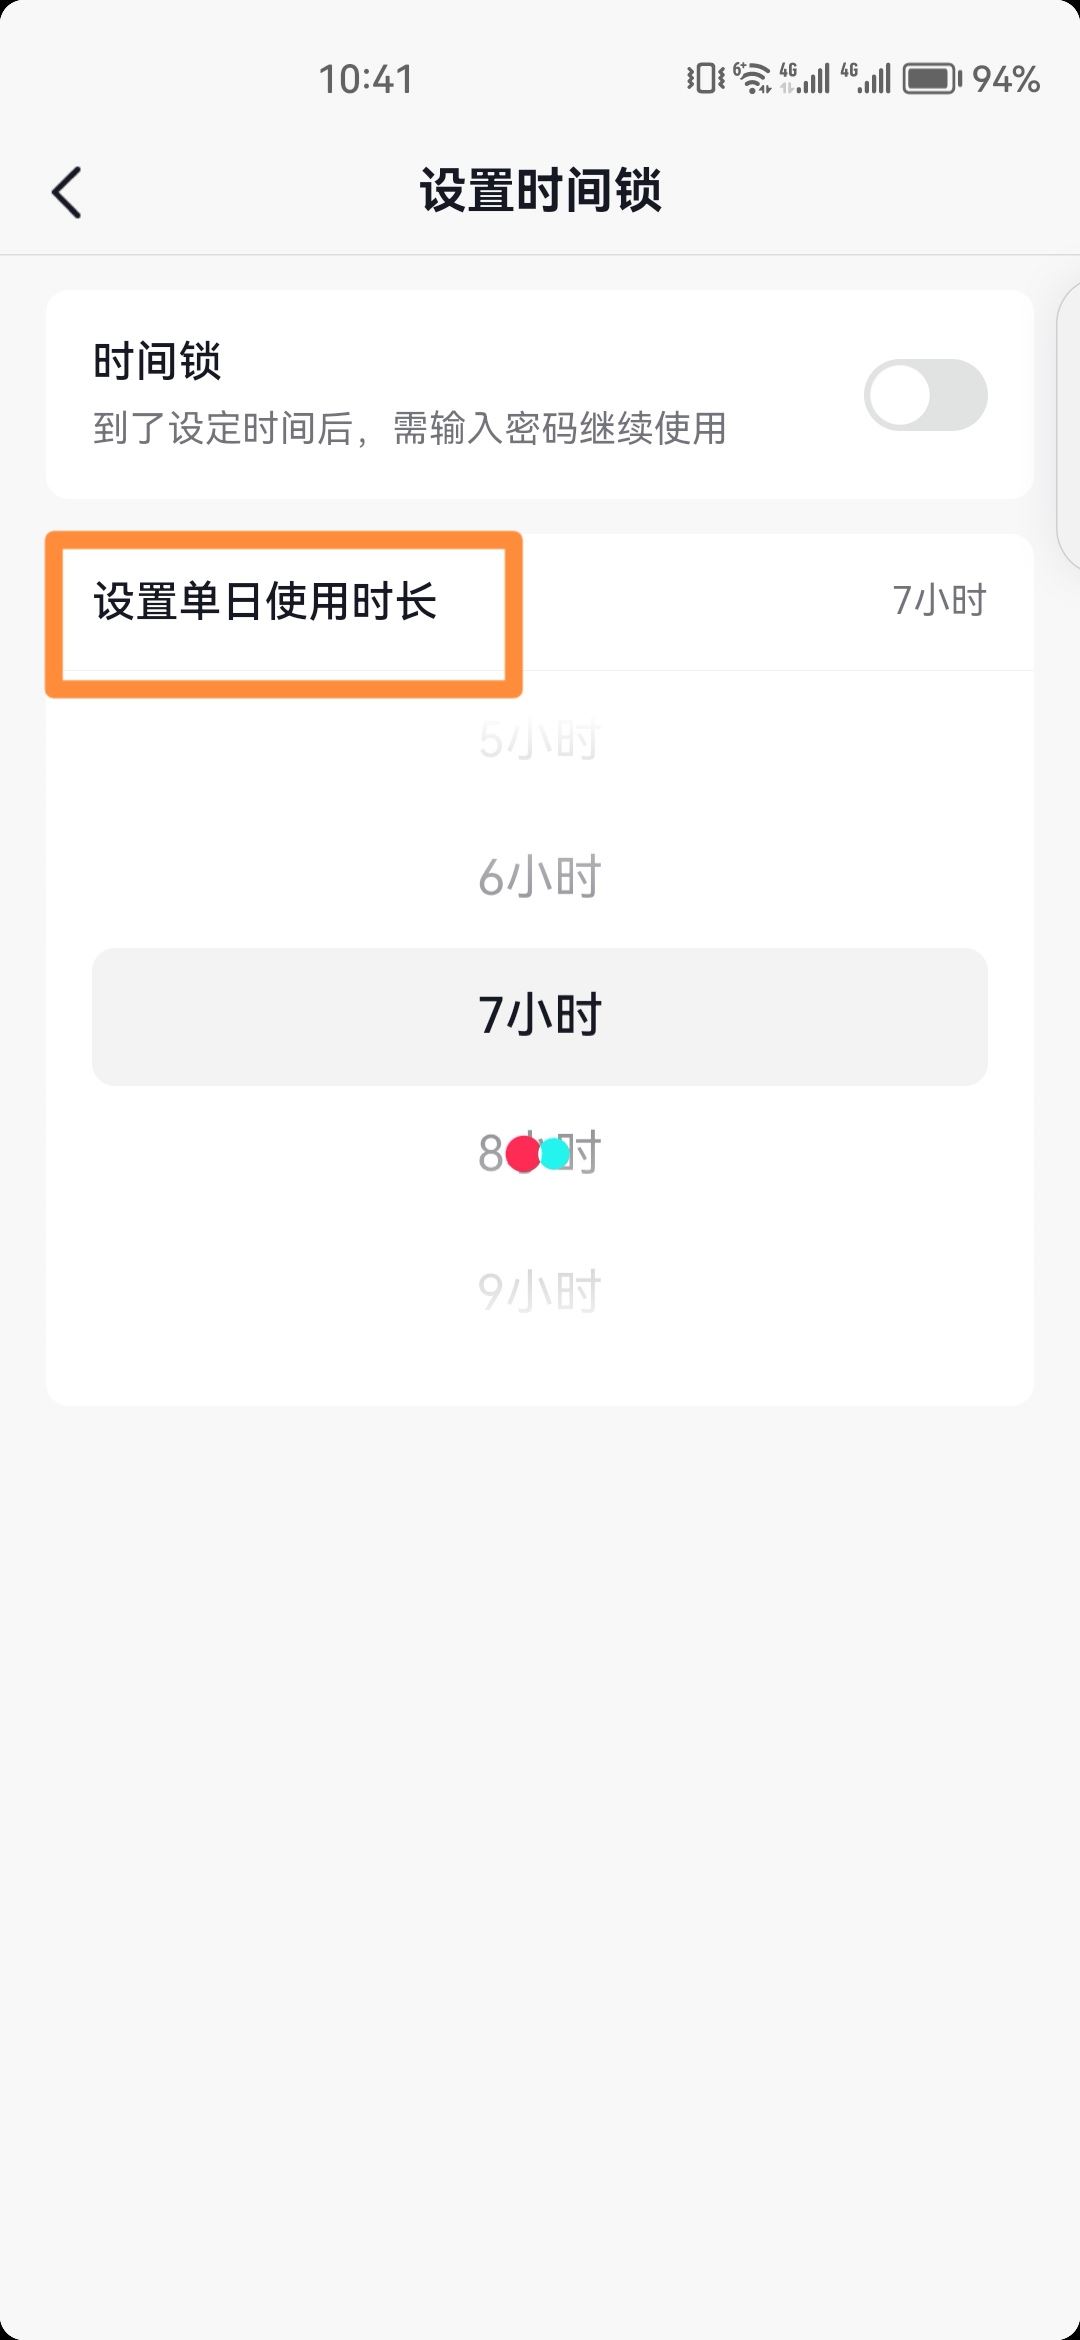Select 9小时 in the duration picker
This screenshot has width=1080, height=2340.
tap(539, 1291)
